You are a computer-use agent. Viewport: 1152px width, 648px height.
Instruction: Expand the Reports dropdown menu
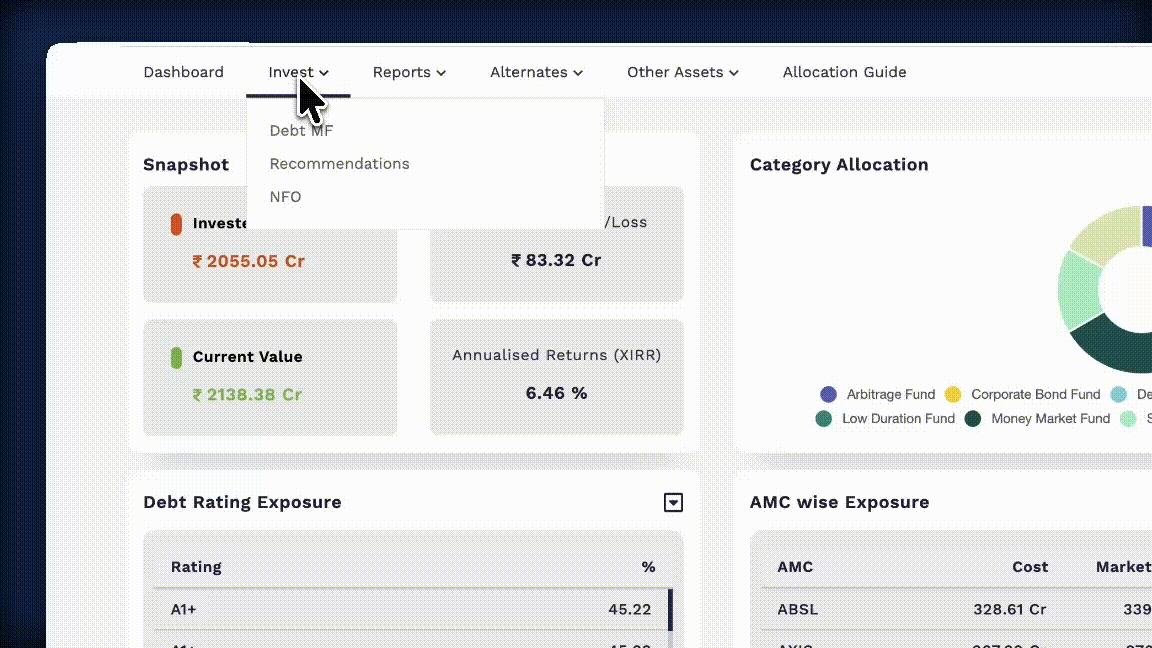pos(409,72)
